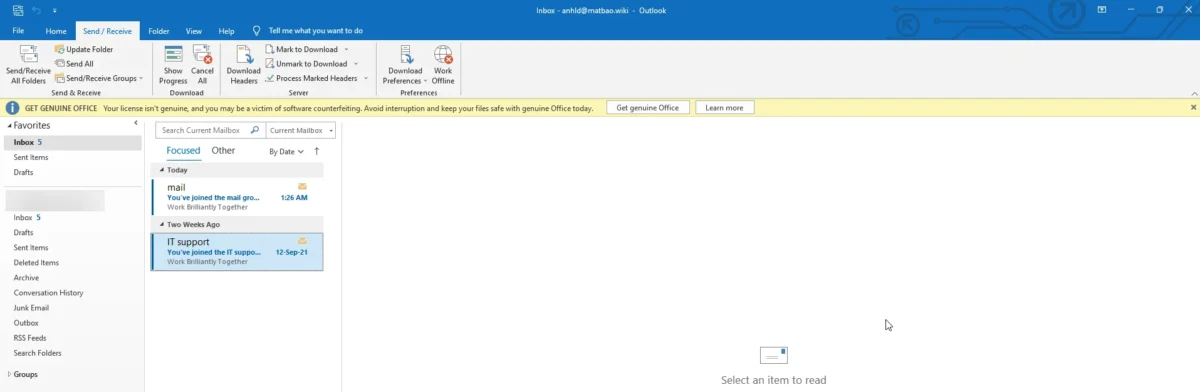Open the IT support email
1200x392 pixels.
point(237,252)
